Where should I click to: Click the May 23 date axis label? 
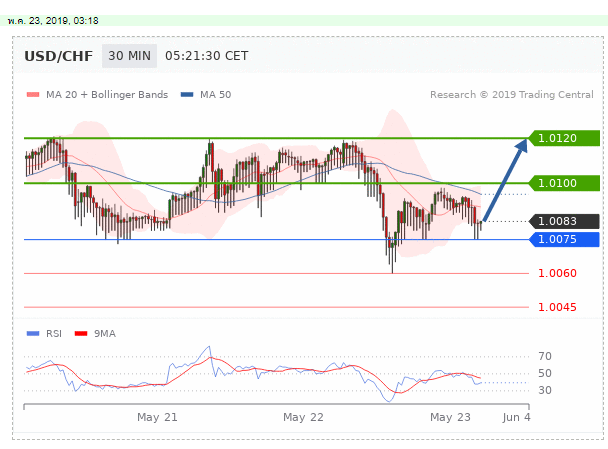click(x=450, y=417)
